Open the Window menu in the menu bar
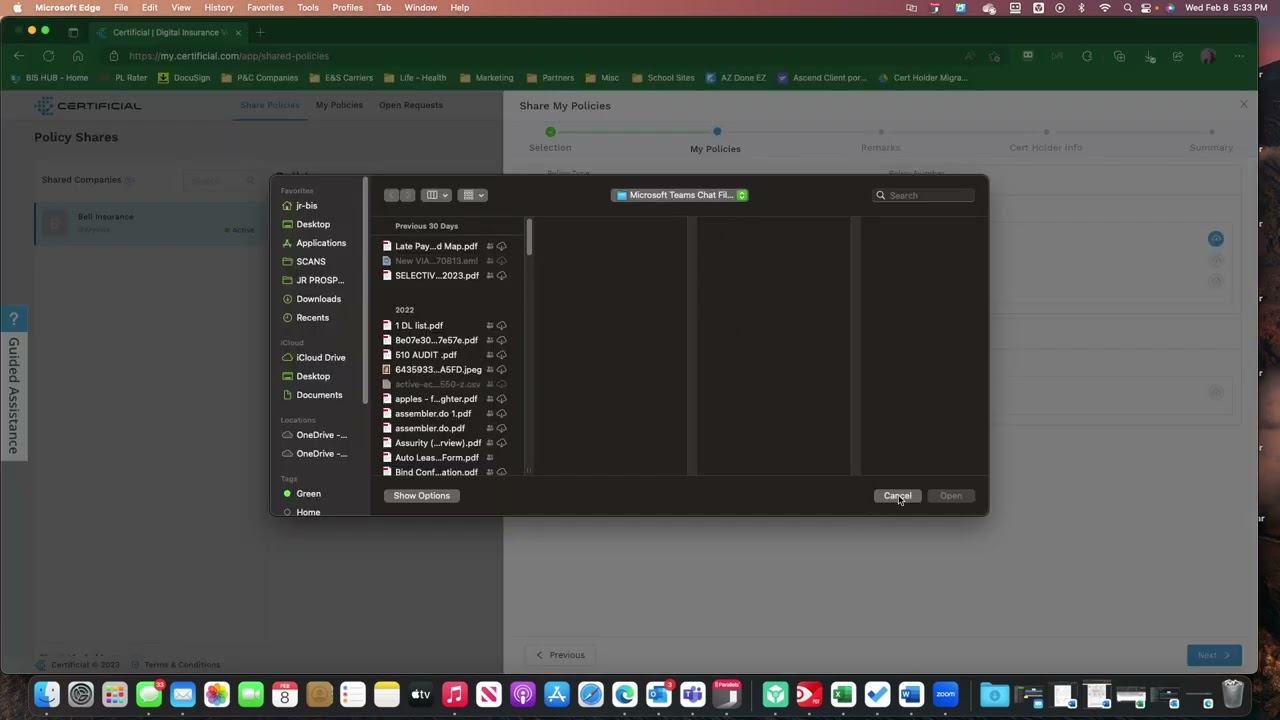Viewport: 1280px width, 720px height. click(420, 7)
